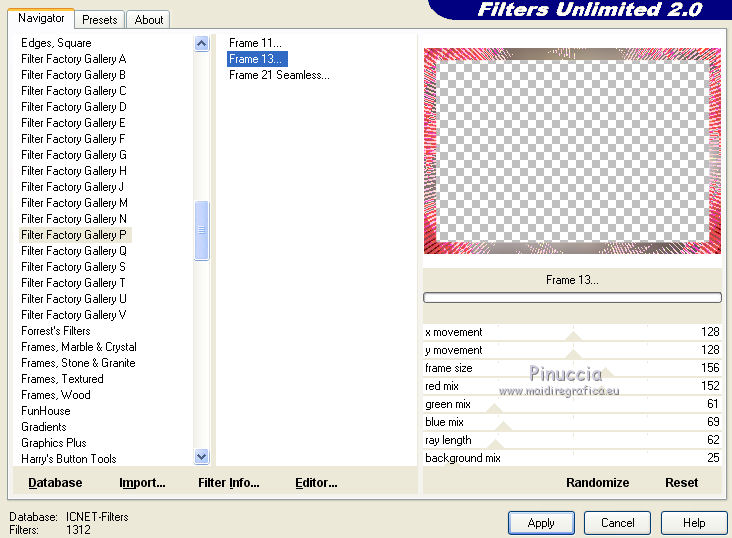Click the Import... button

(x=142, y=482)
